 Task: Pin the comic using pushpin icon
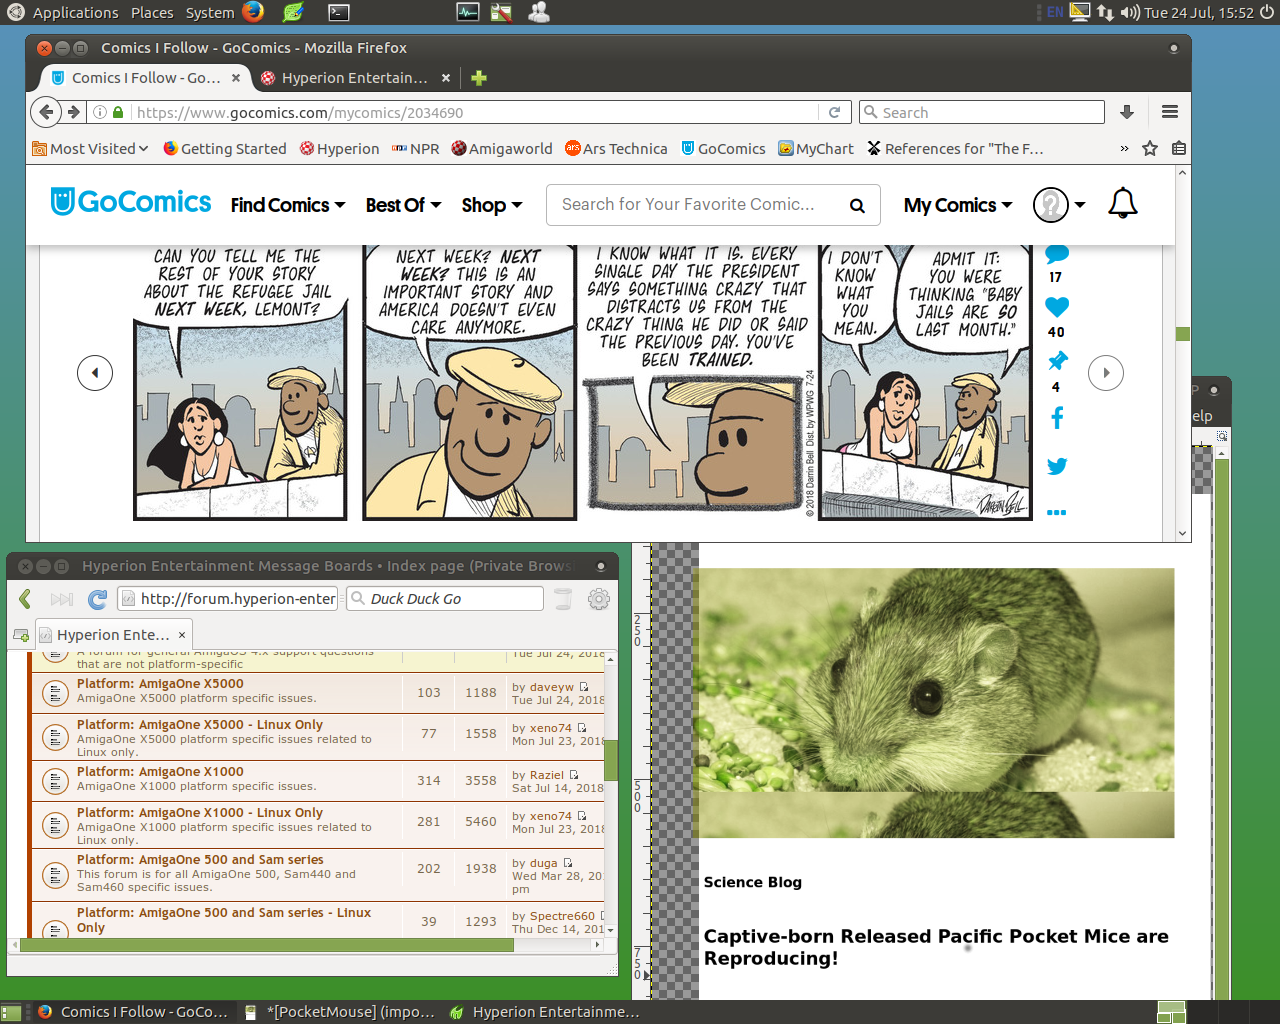[x=1057, y=361]
